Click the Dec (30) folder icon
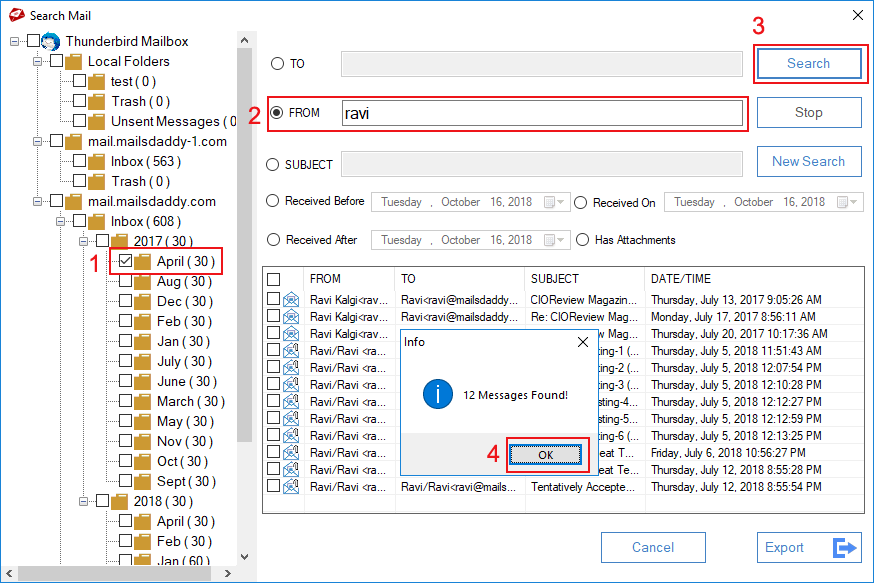Viewport: 874px width, 583px height. (x=142, y=302)
